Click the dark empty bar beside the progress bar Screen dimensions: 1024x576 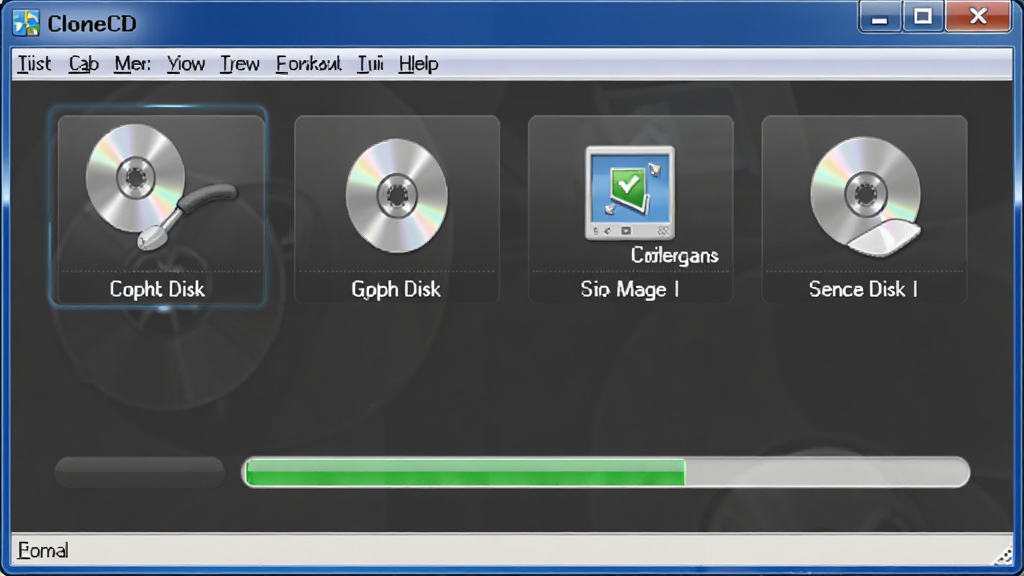click(x=140, y=472)
